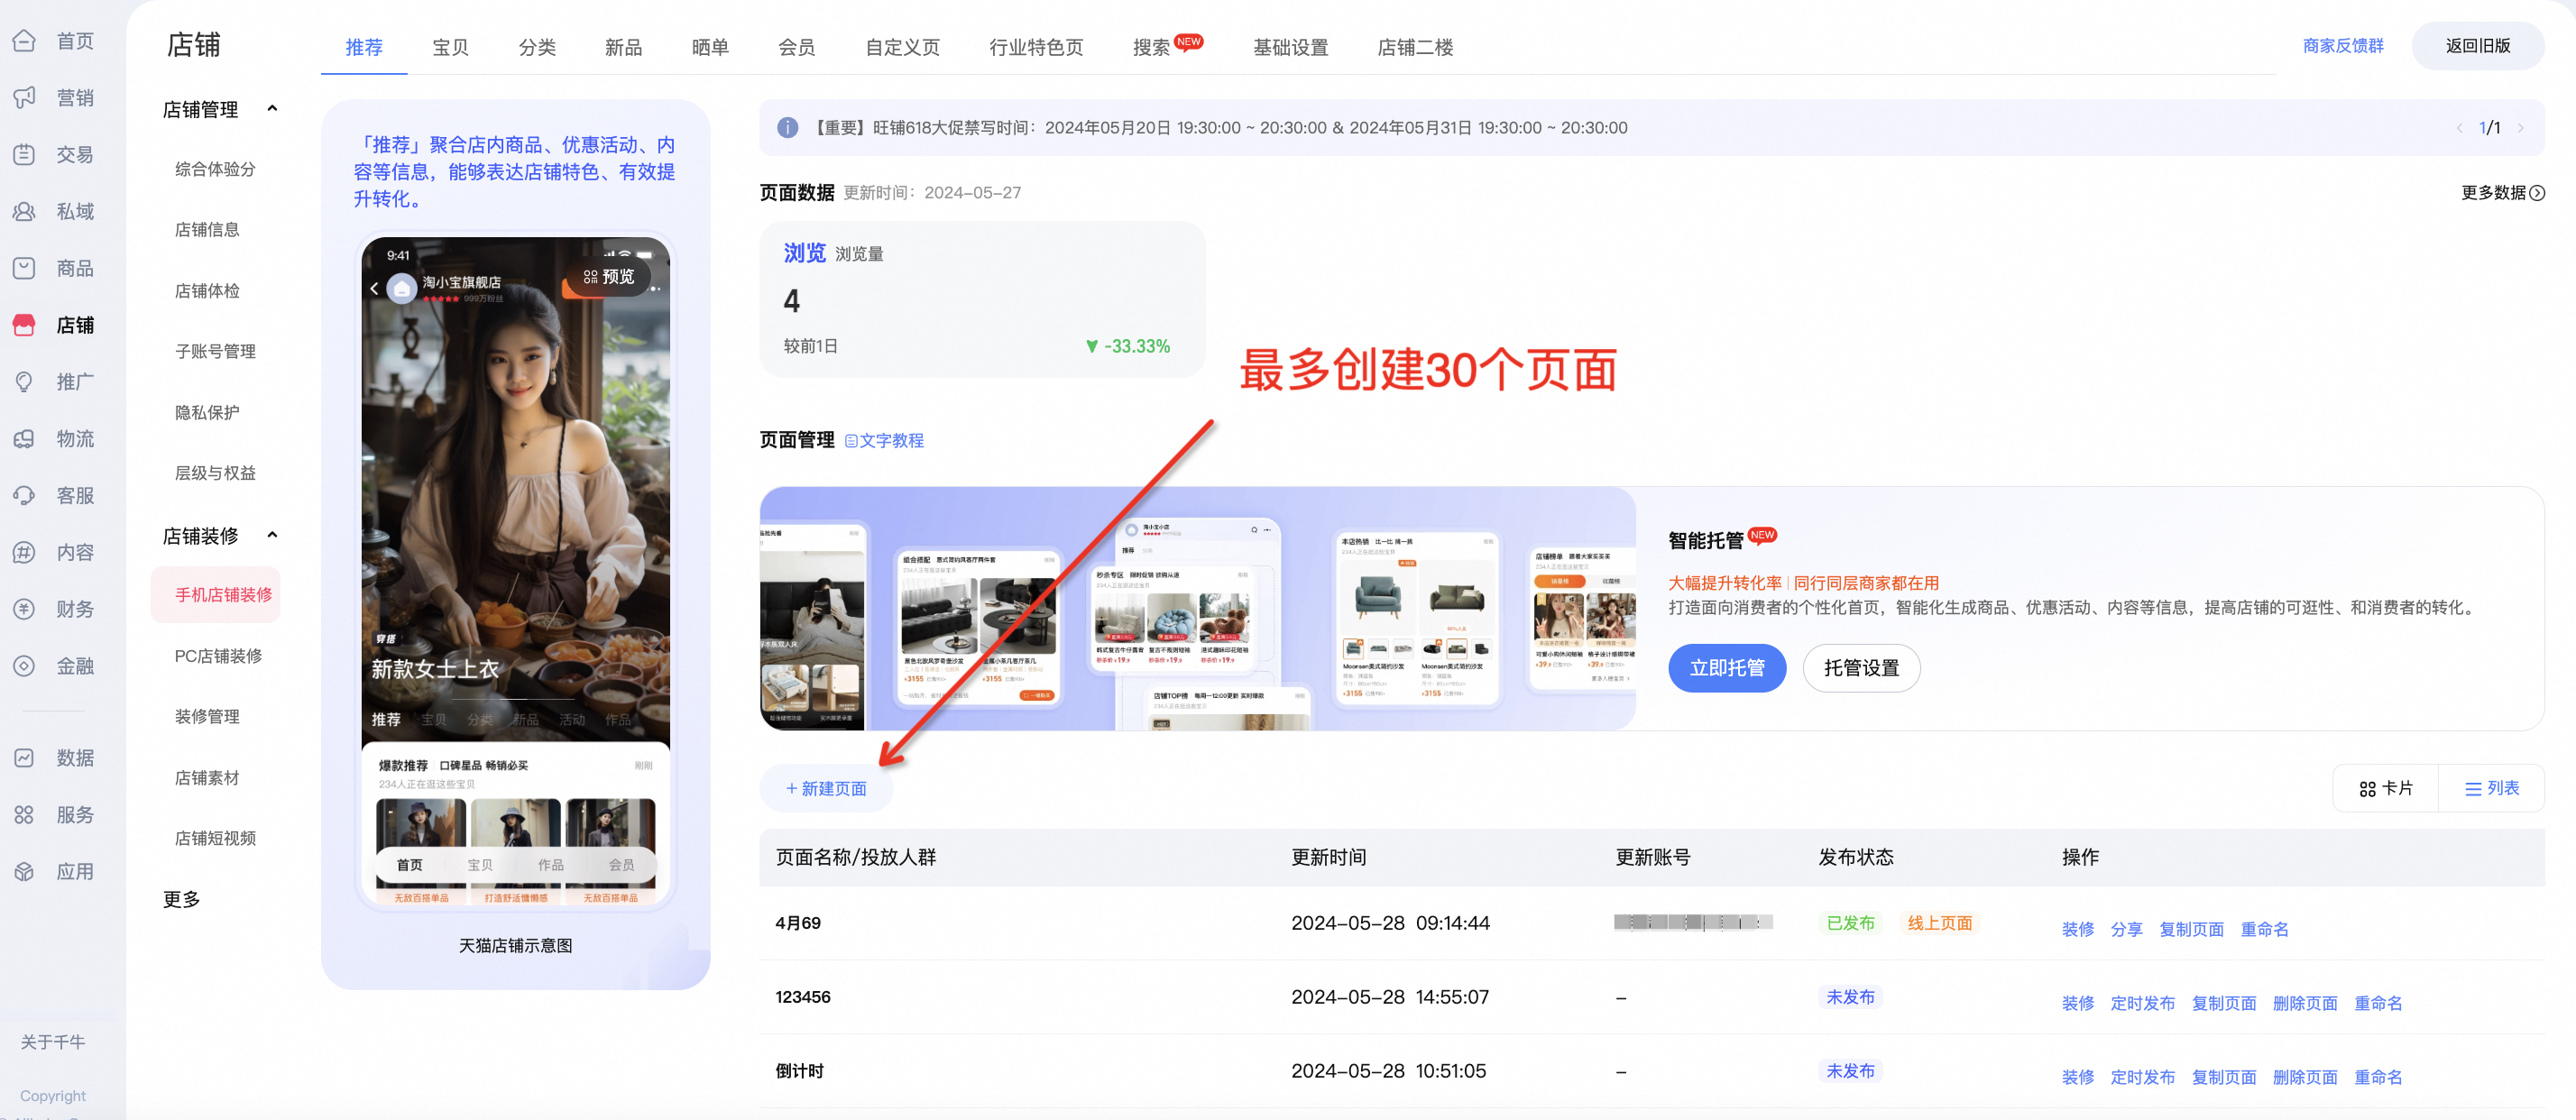Viewport: 2576px width, 1120px height.
Task: Click the 更多数据 circled arrow icon
Action: coord(2537,193)
